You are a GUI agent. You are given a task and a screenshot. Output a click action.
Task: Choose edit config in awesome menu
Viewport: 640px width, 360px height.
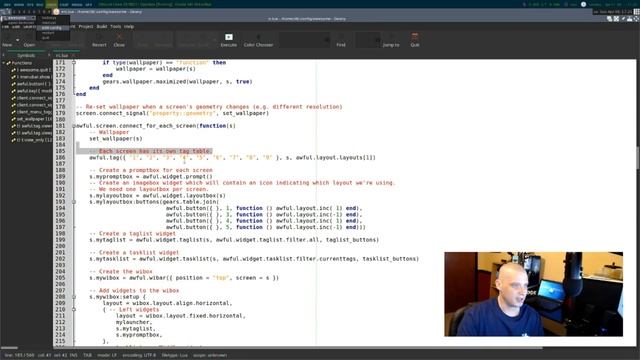(x=53, y=28)
